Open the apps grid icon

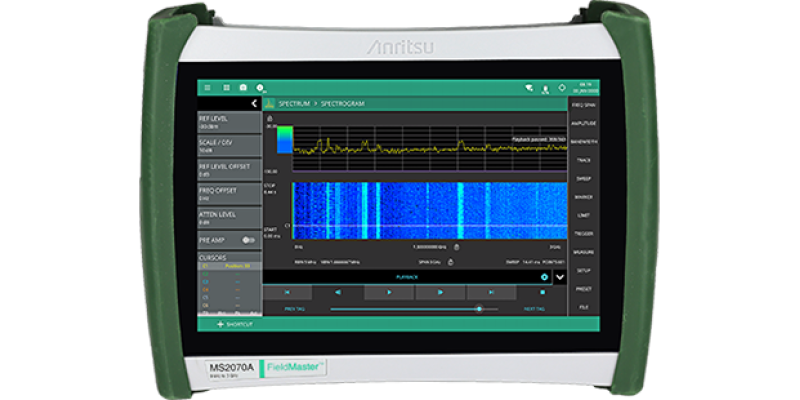coord(226,88)
